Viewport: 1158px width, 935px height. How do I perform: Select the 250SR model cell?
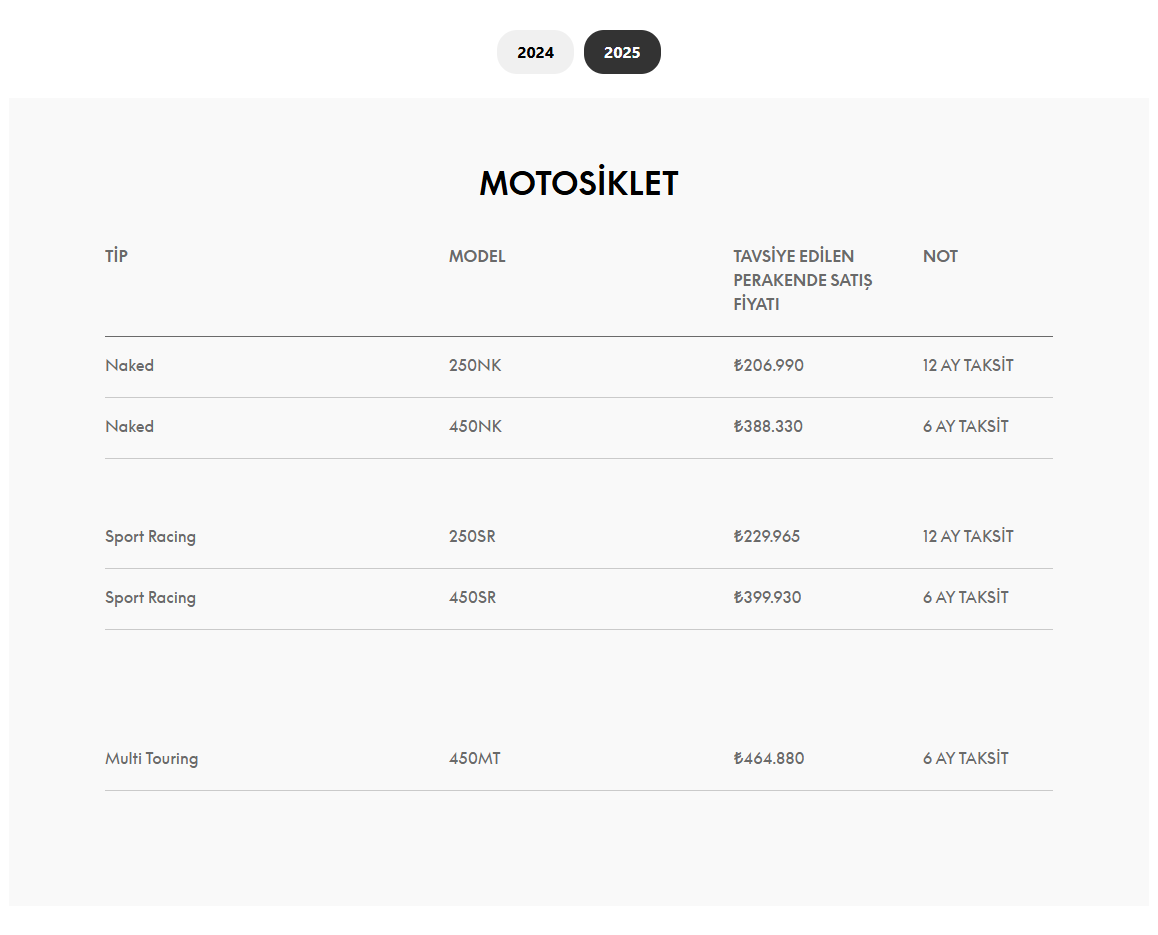[x=472, y=537]
